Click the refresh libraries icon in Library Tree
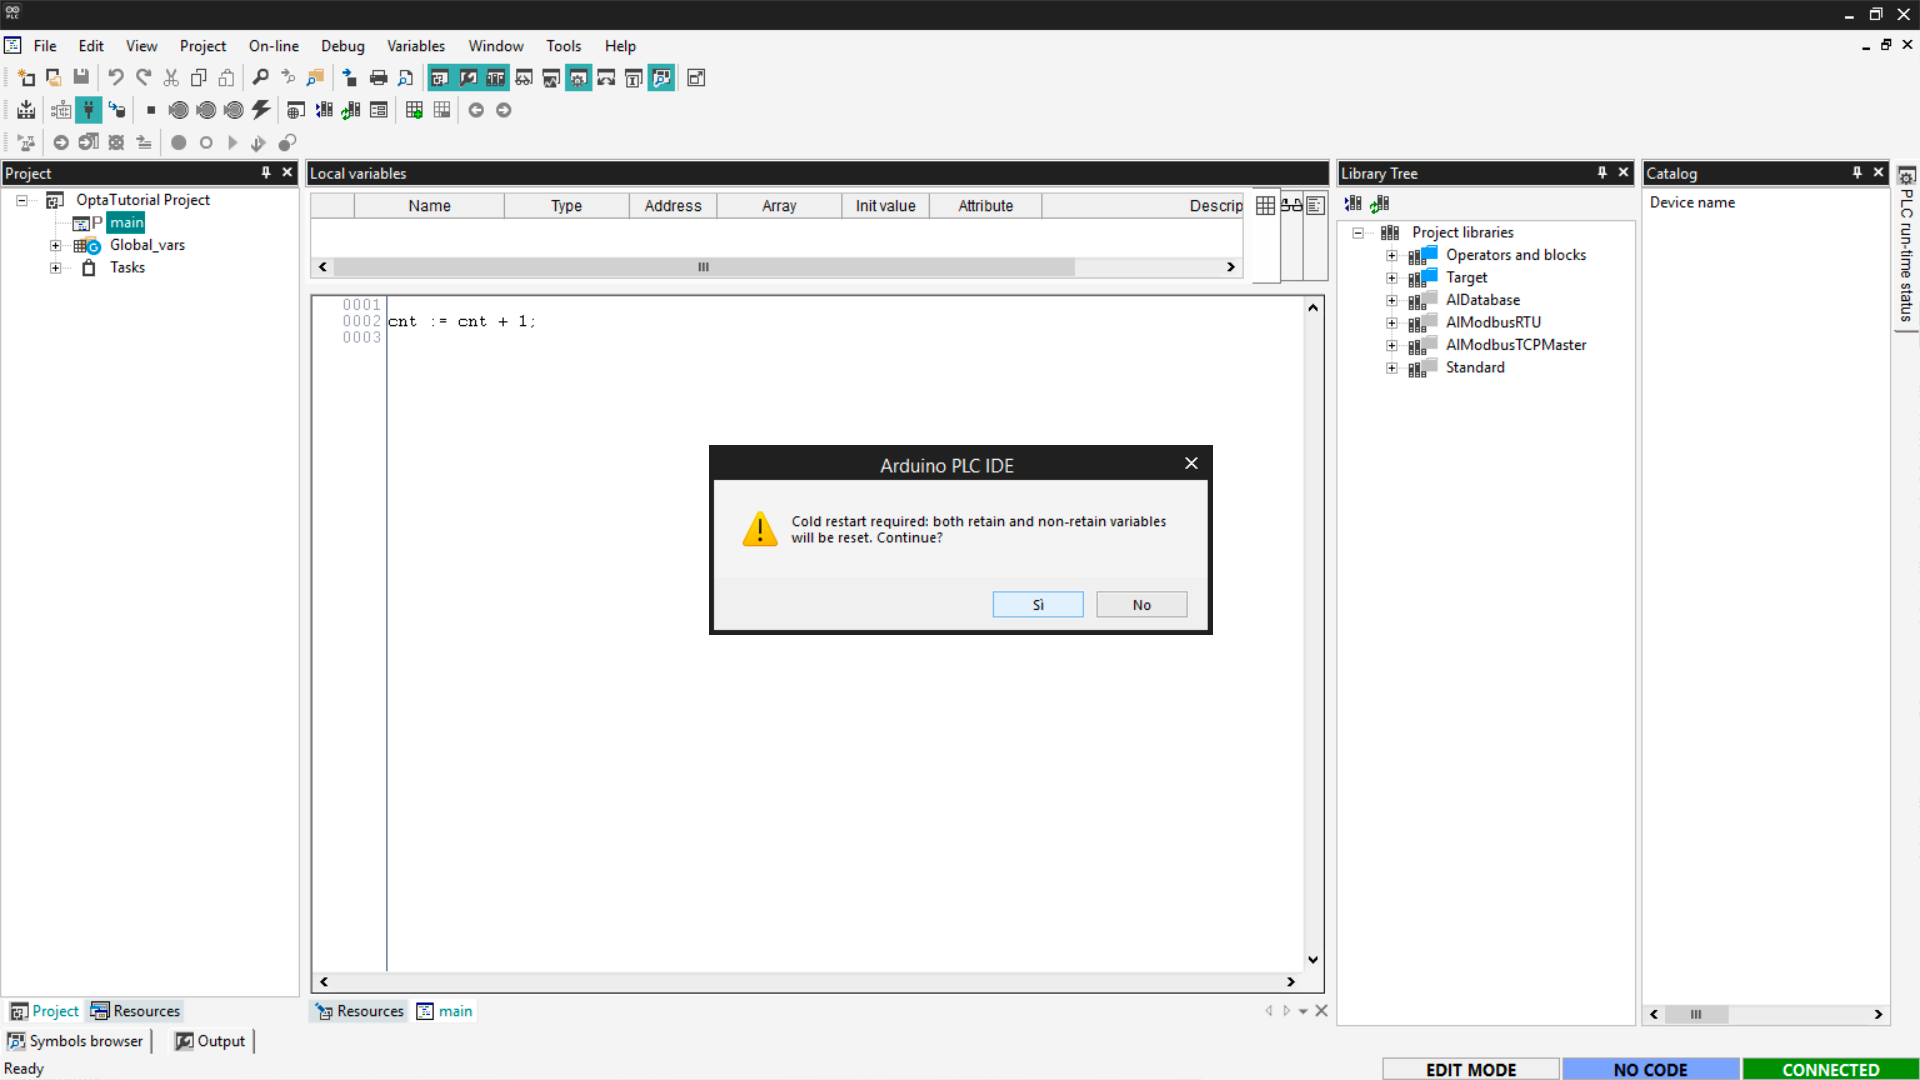The height and width of the screenshot is (1080, 1920). (x=1380, y=203)
